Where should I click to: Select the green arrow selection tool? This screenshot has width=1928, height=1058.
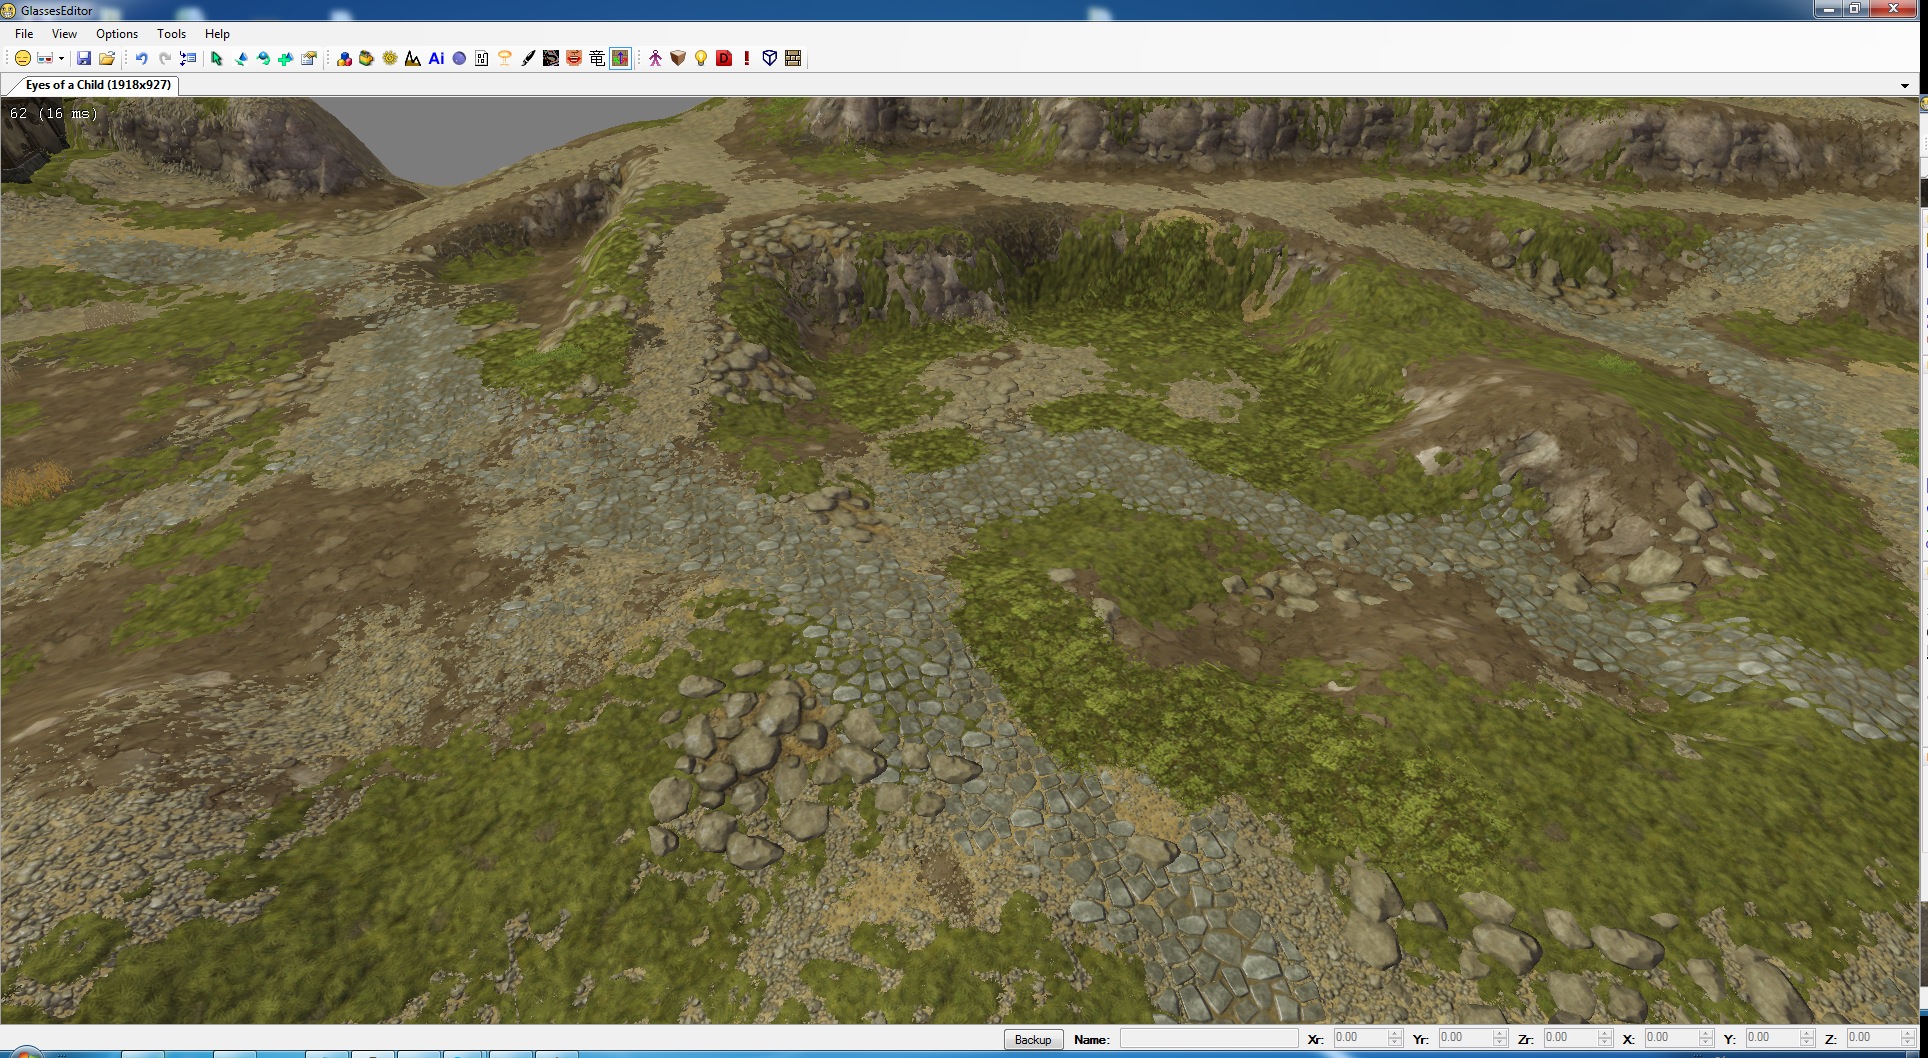pos(217,59)
